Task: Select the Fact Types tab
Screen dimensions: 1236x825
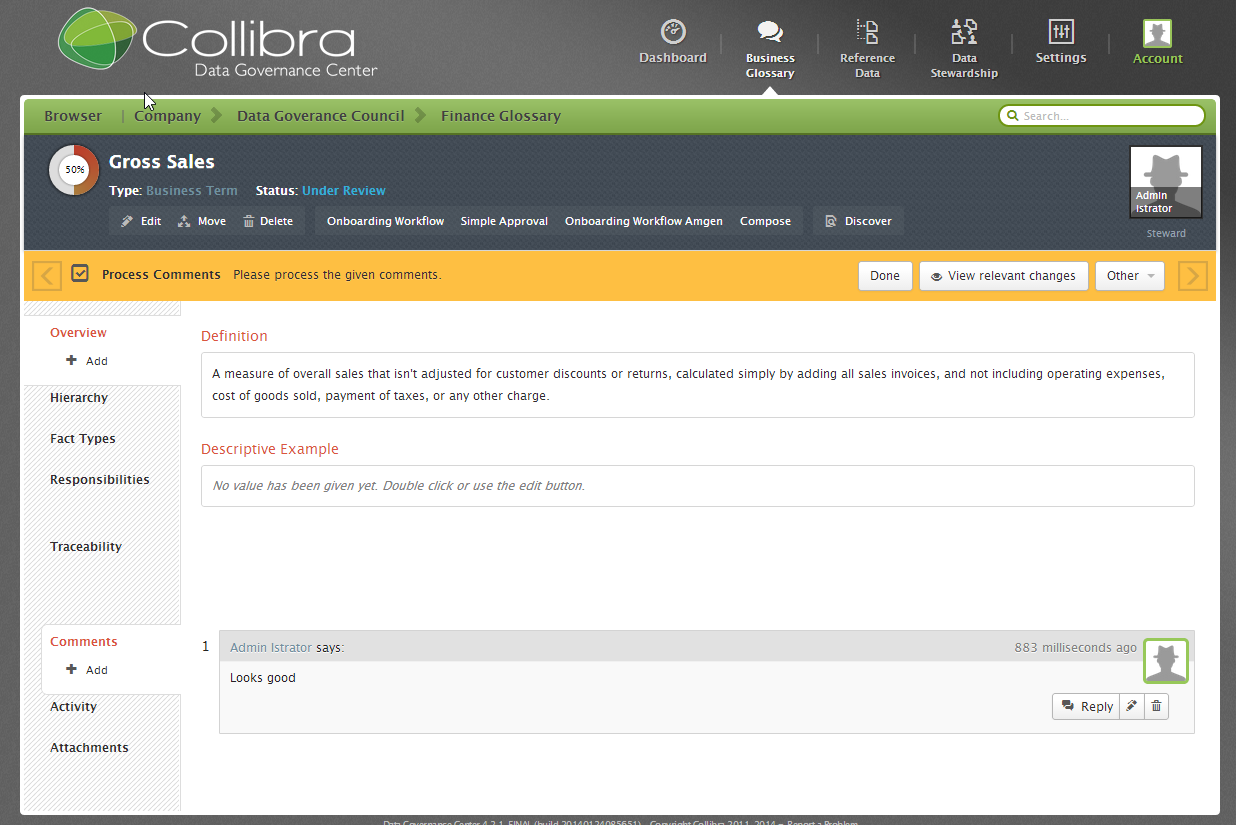Action: click(x=83, y=439)
